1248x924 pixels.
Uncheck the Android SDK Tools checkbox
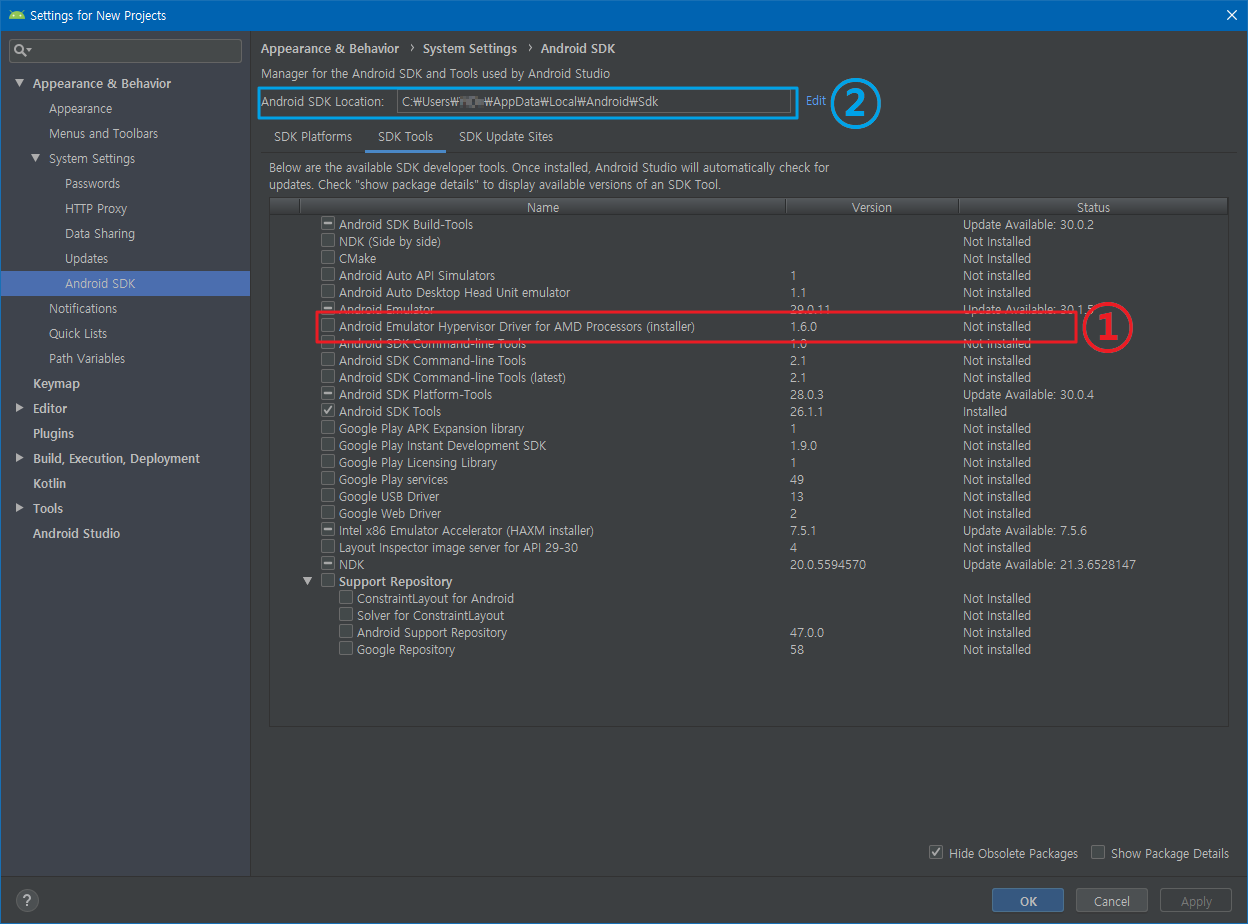pos(328,411)
